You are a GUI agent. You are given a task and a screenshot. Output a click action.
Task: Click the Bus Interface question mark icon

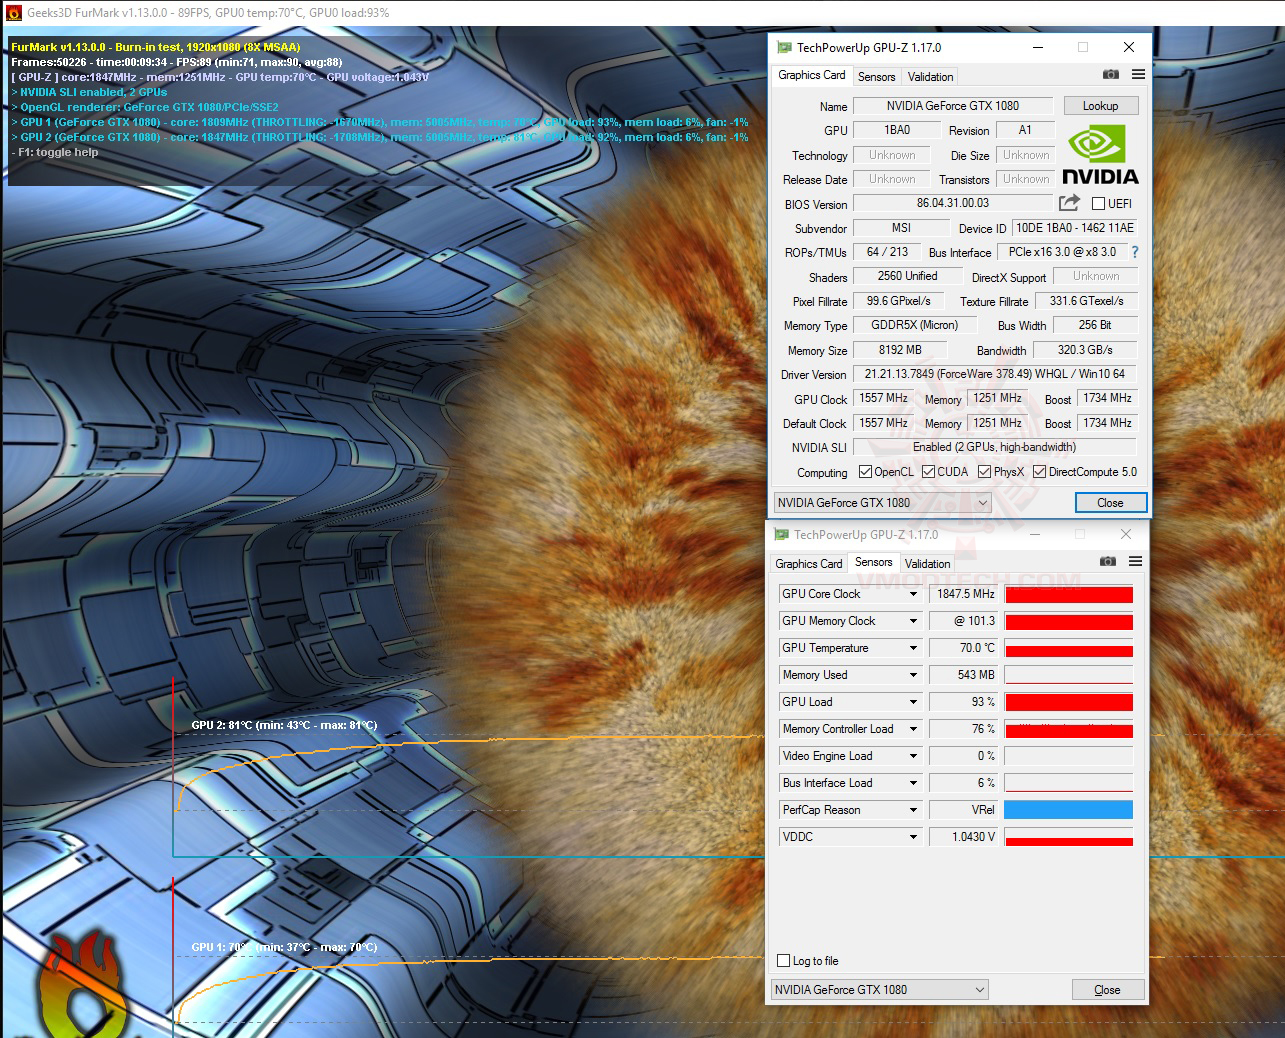1135,252
